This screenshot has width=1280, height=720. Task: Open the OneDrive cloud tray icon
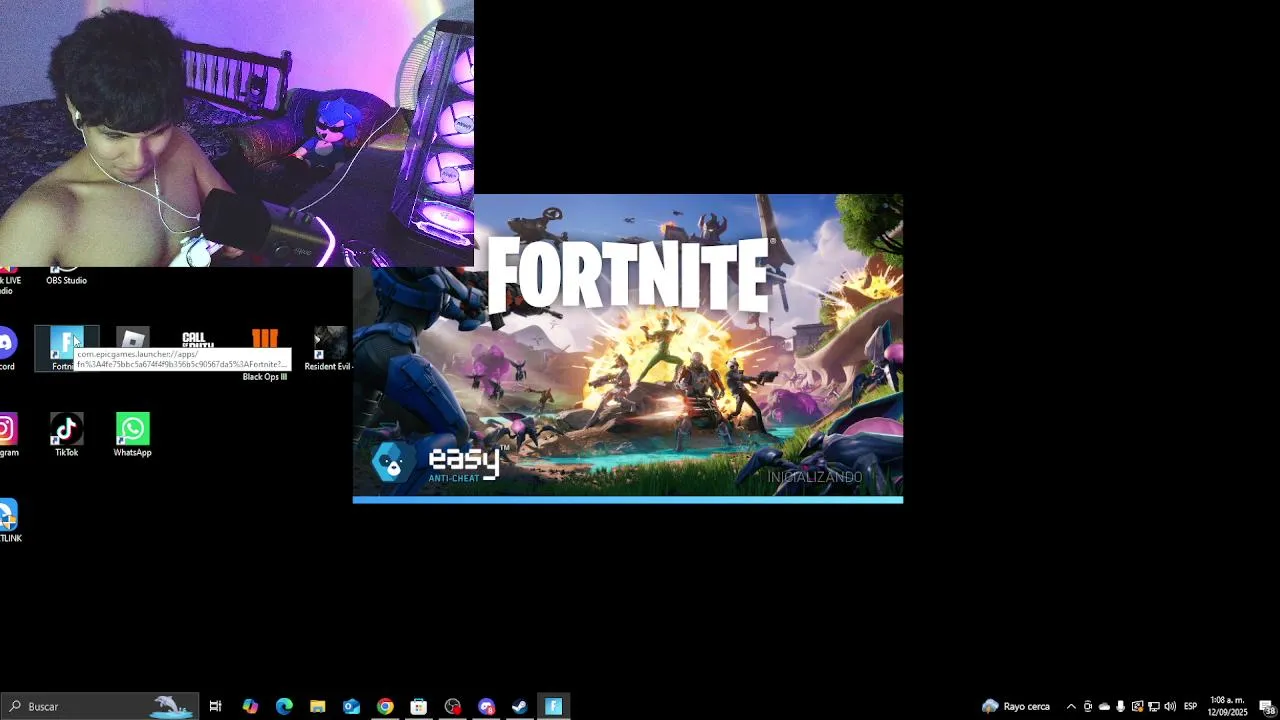(x=1104, y=706)
